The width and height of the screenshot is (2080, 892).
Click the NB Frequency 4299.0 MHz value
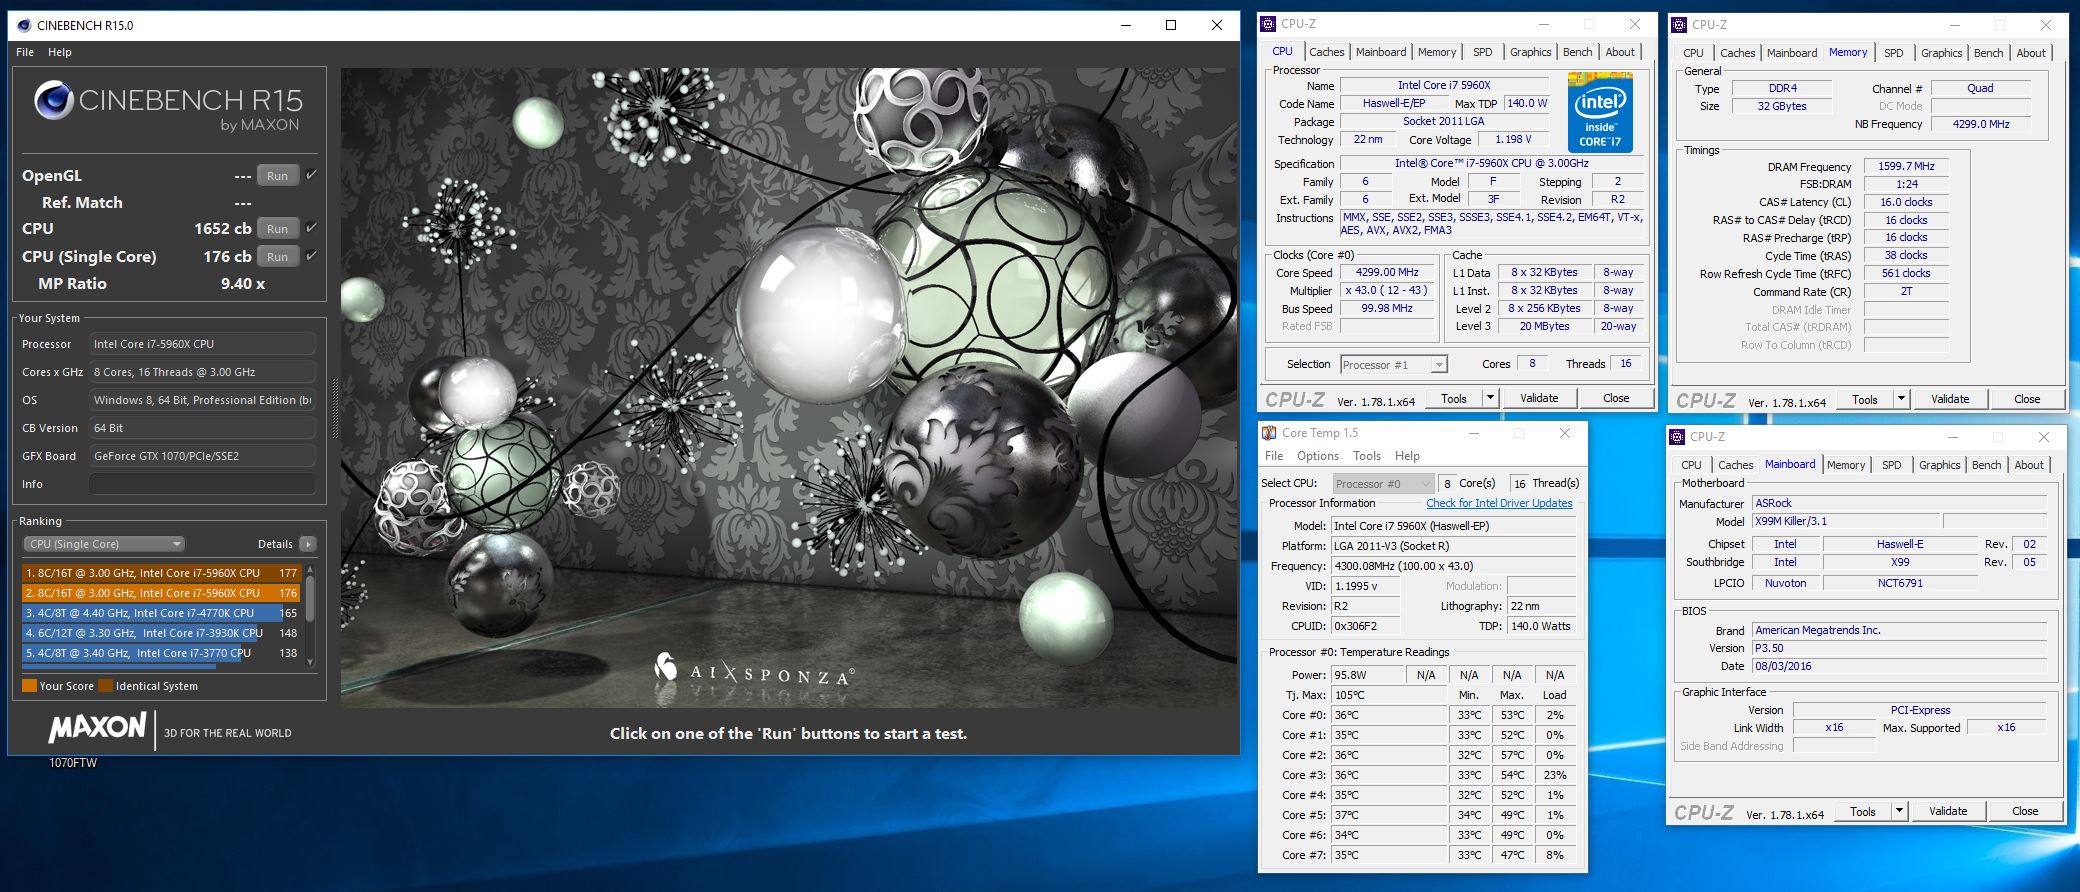coord(1980,124)
